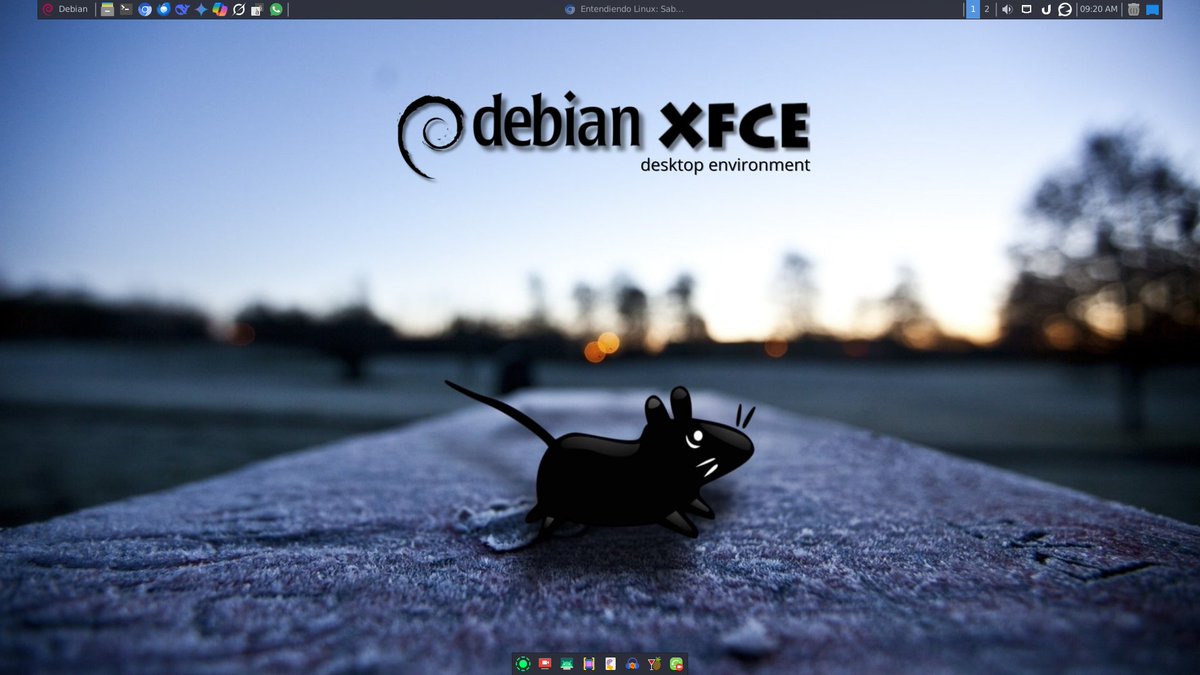The height and width of the screenshot is (675, 1200).
Task: Launch the file manager from the panel
Action: (107, 9)
